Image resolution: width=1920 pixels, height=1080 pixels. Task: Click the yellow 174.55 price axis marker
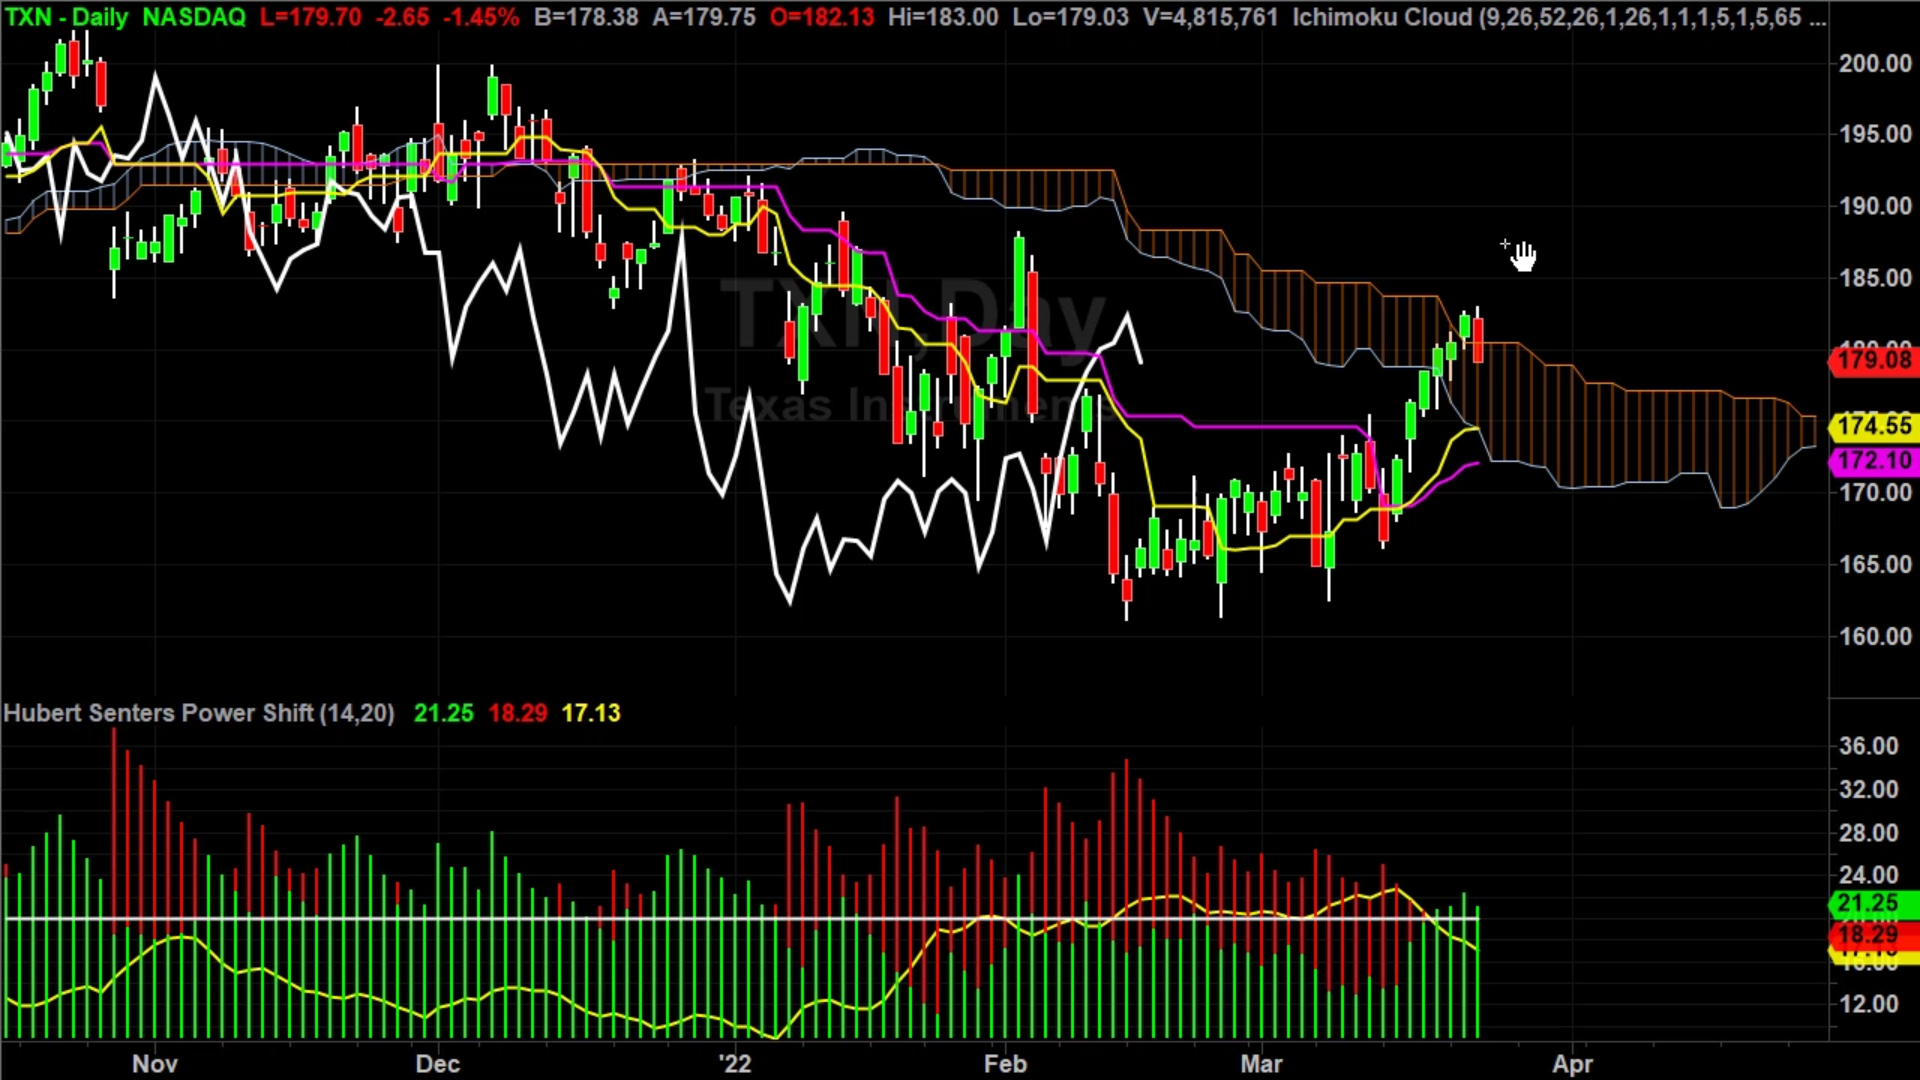coord(1874,426)
